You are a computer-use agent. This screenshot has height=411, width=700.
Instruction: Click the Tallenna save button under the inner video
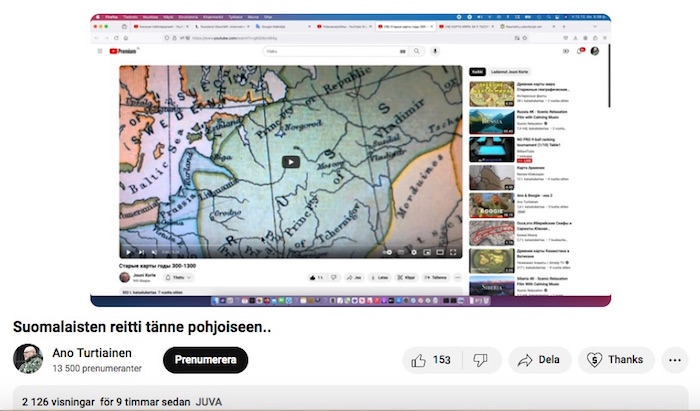436,278
